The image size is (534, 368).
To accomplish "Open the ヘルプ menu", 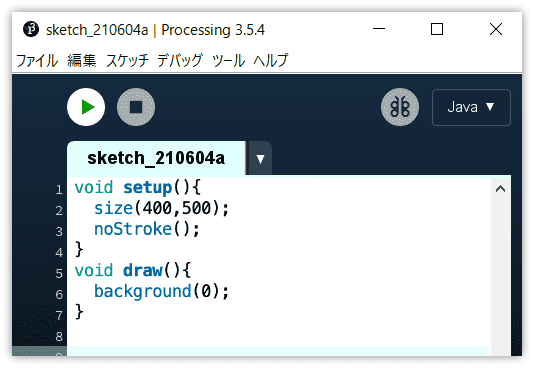I will (271, 61).
